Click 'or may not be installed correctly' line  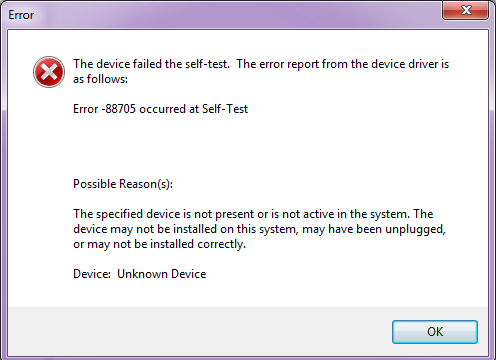[x=160, y=244]
